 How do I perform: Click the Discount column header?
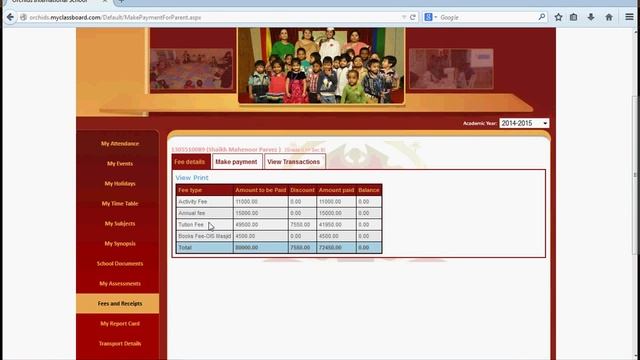tap(302, 190)
